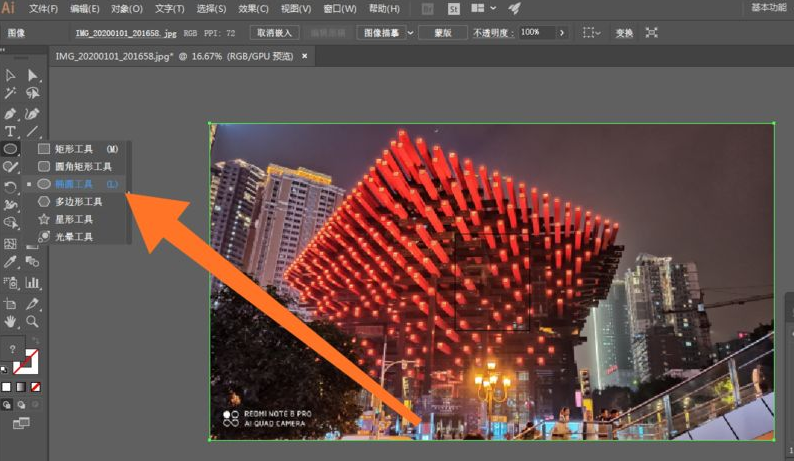The height and width of the screenshot is (461, 794).
Task: Select the Eyedropper tool
Action: click(x=10, y=262)
